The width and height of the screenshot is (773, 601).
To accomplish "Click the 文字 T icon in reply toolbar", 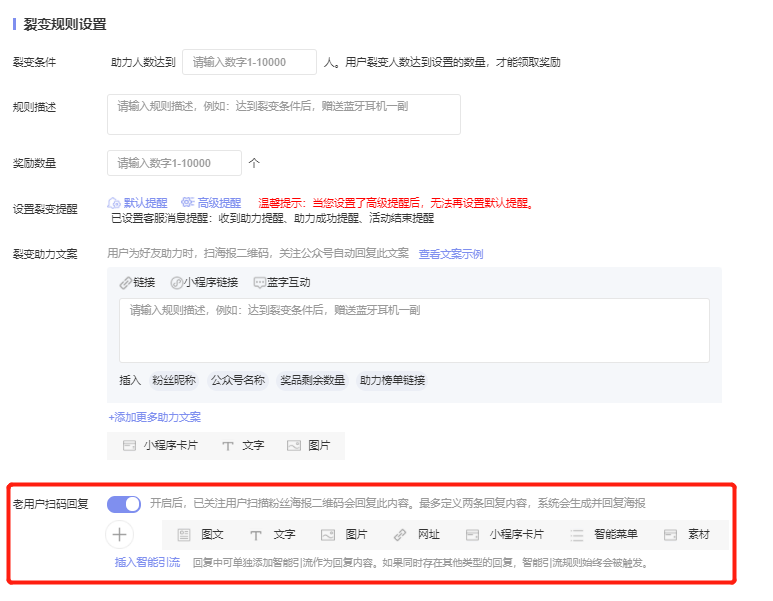I will point(255,535).
